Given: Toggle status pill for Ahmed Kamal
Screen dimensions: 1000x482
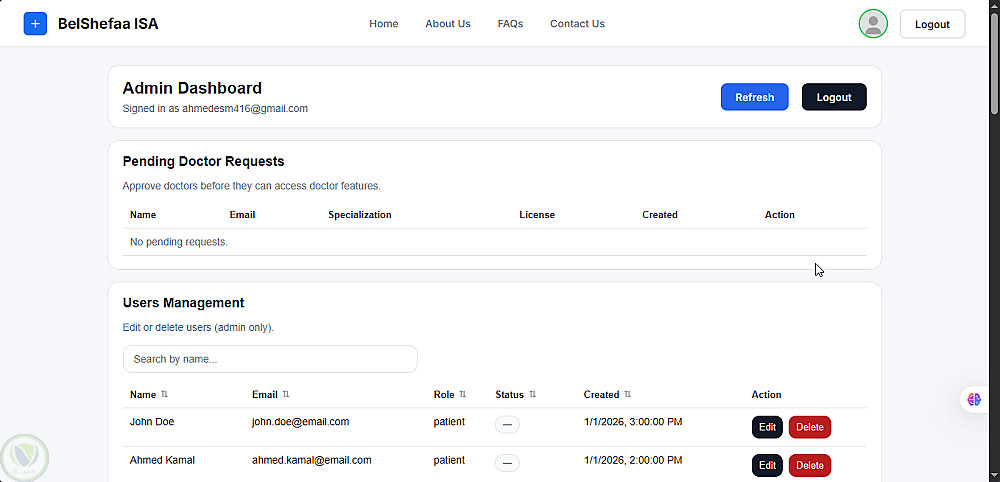Looking at the screenshot, I should 507,462.
